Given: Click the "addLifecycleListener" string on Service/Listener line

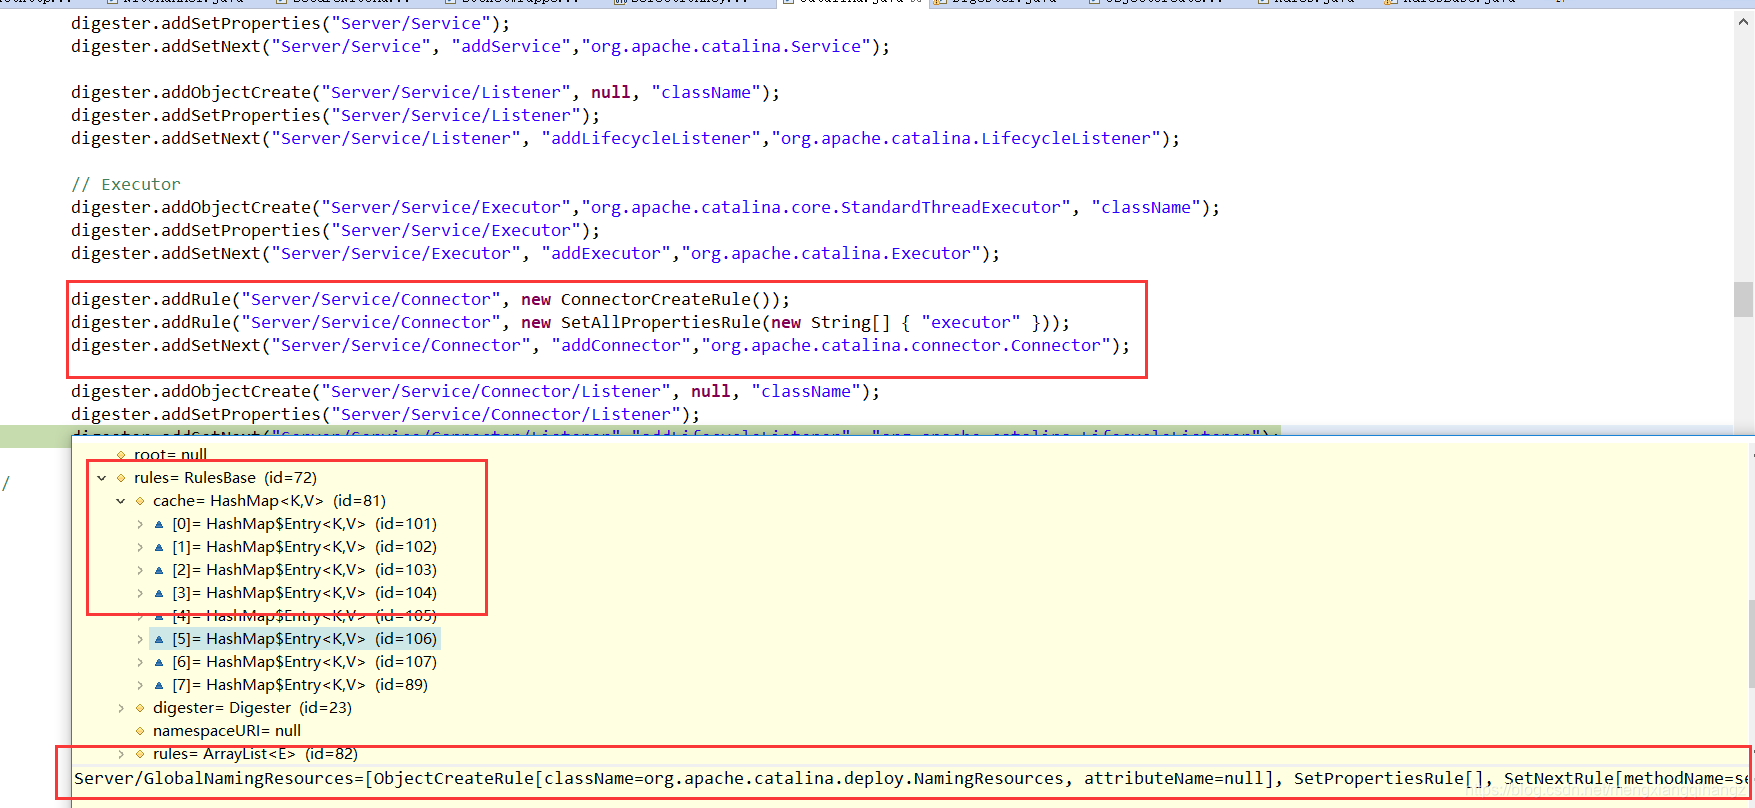Looking at the screenshot, I should point(651,139).
